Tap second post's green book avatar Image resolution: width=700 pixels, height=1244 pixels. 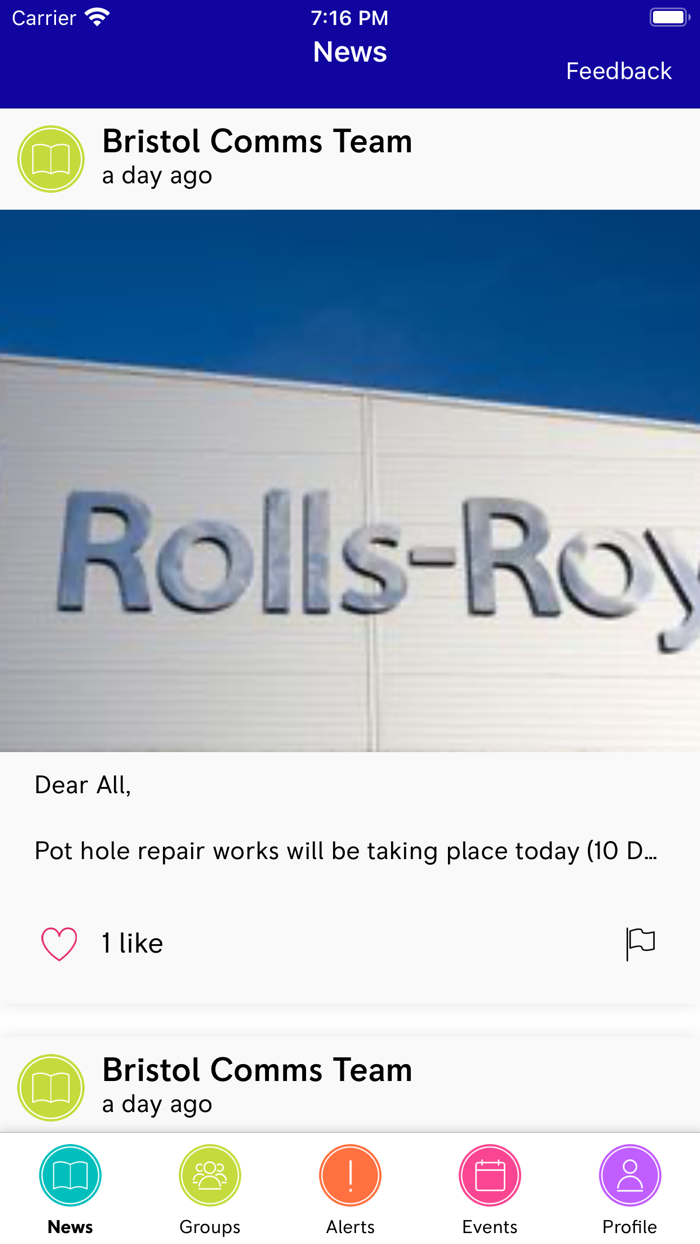click(x=51, y=1087)
